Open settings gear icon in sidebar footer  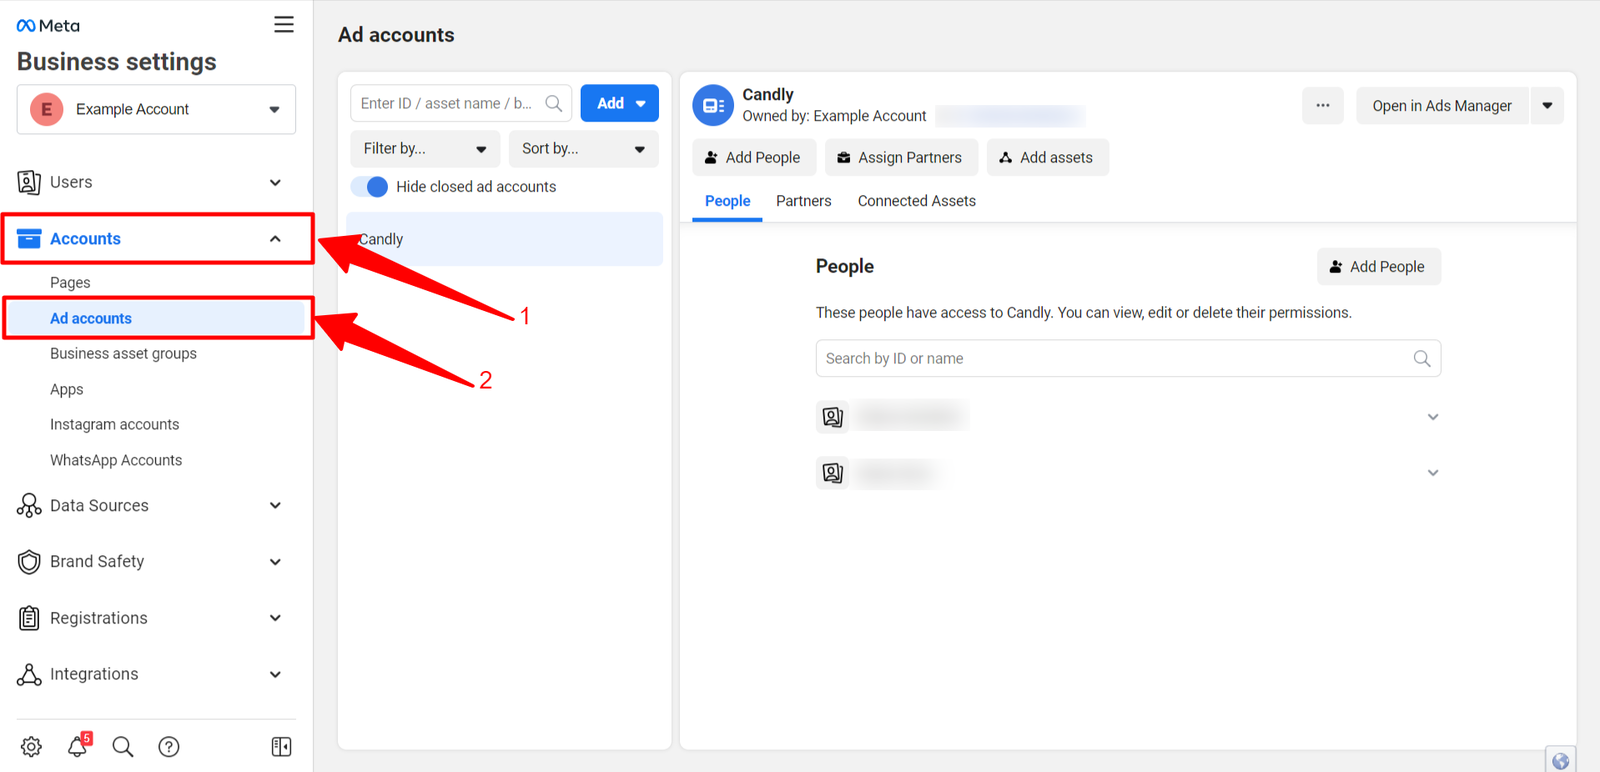tap(32, 747)
